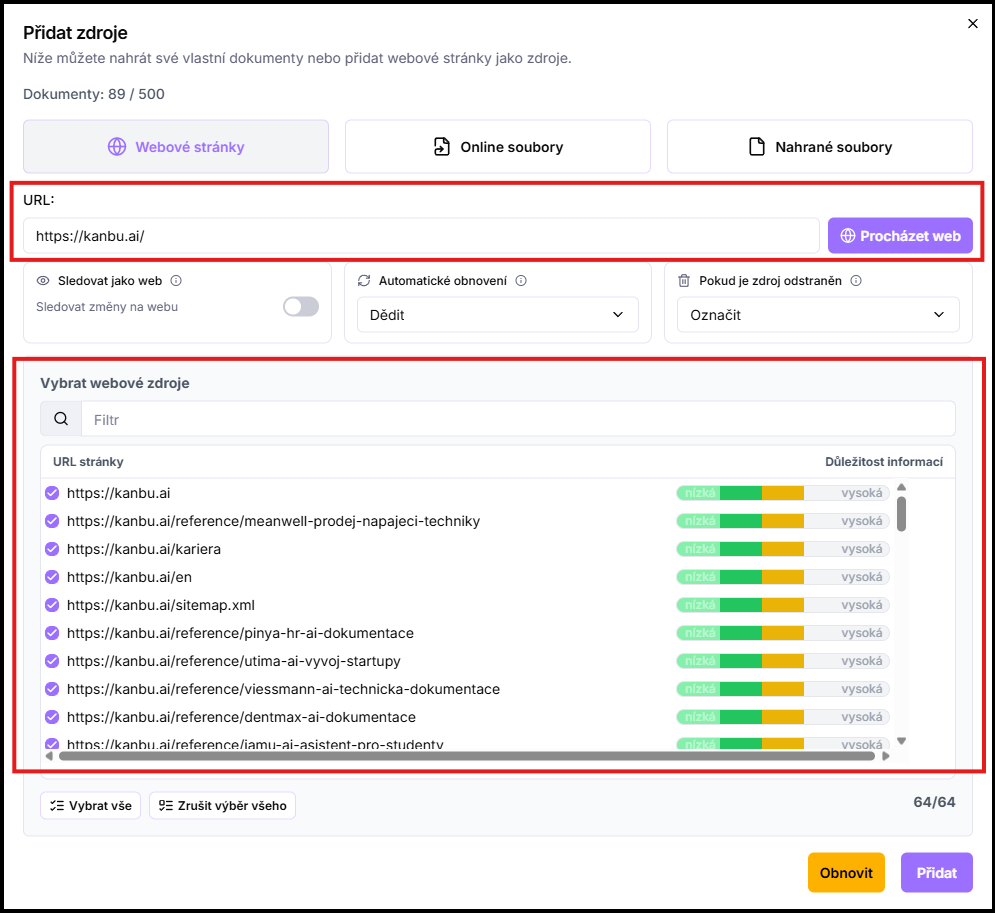Set importance slider for kanbu.ai/en row
This screenshot has height=913, width=995.
point(783,577)
